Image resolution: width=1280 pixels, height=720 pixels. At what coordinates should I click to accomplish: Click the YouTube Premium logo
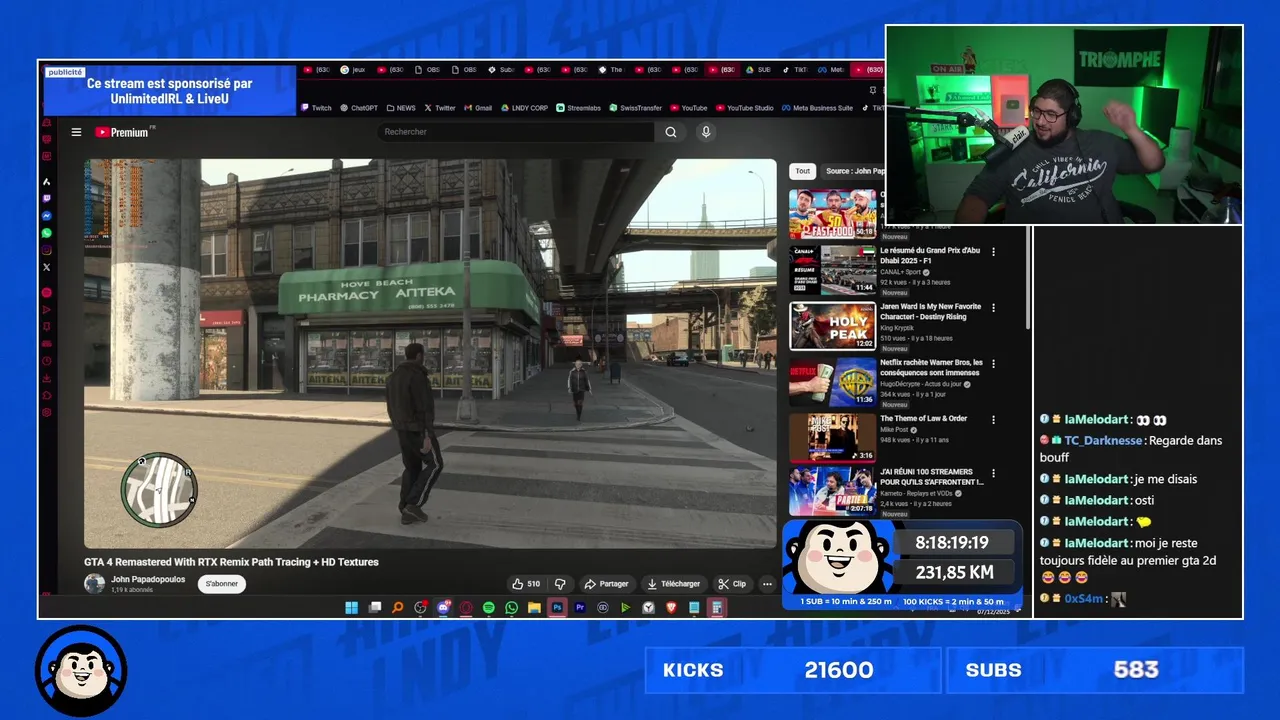tap(124, 132)
